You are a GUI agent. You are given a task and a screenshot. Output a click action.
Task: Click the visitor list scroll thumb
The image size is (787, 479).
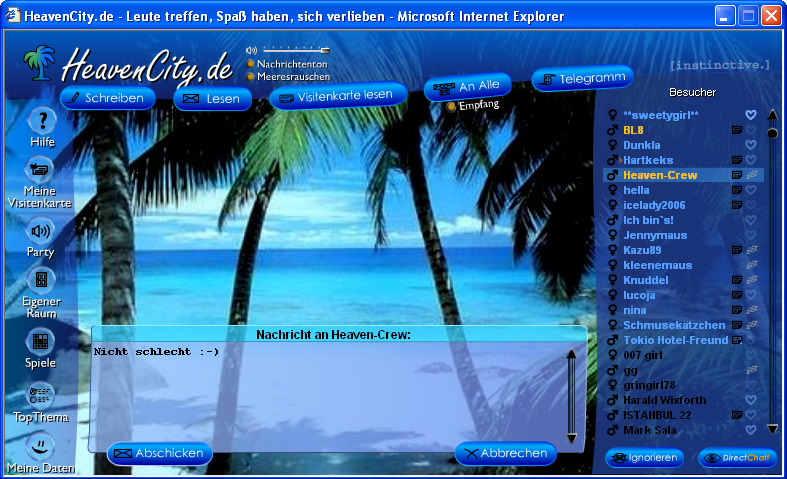tap(772, 133)
